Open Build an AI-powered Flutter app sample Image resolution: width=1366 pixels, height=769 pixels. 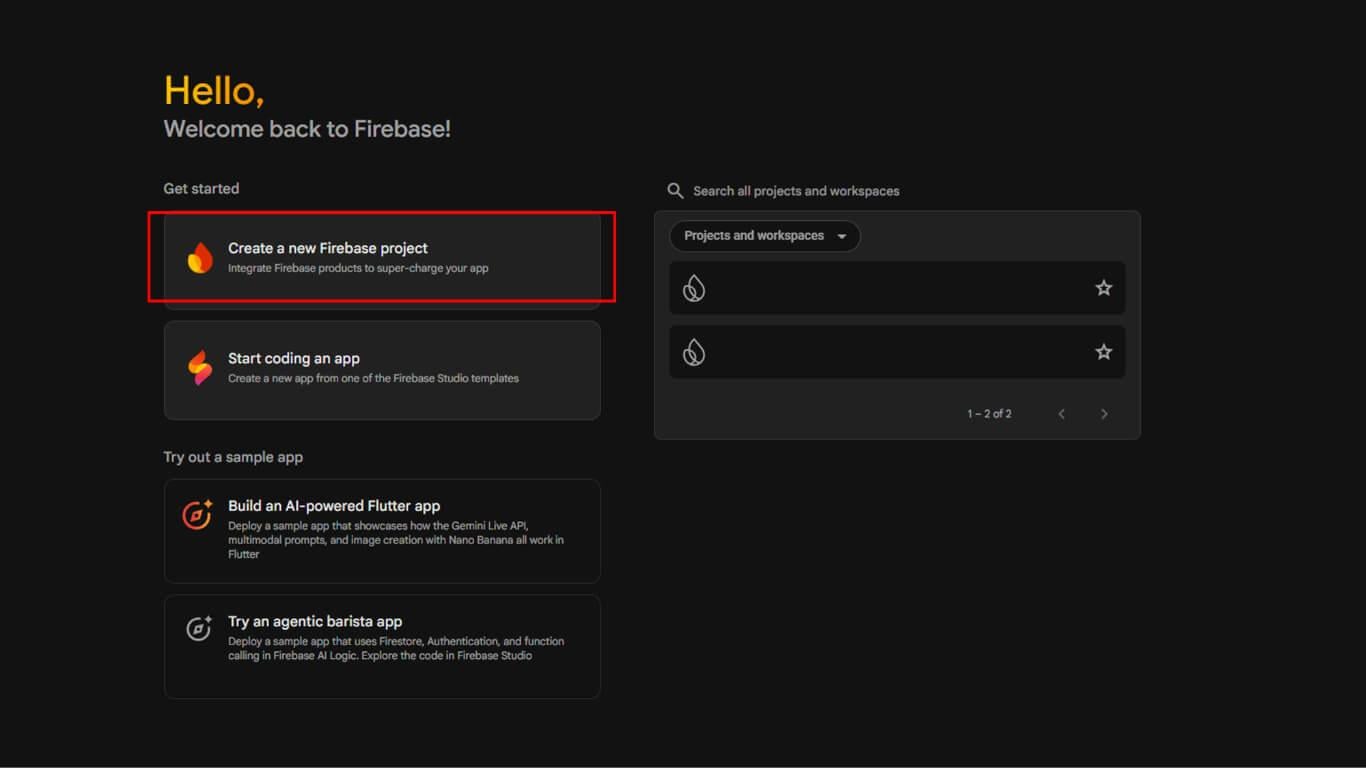pos(382,530)
